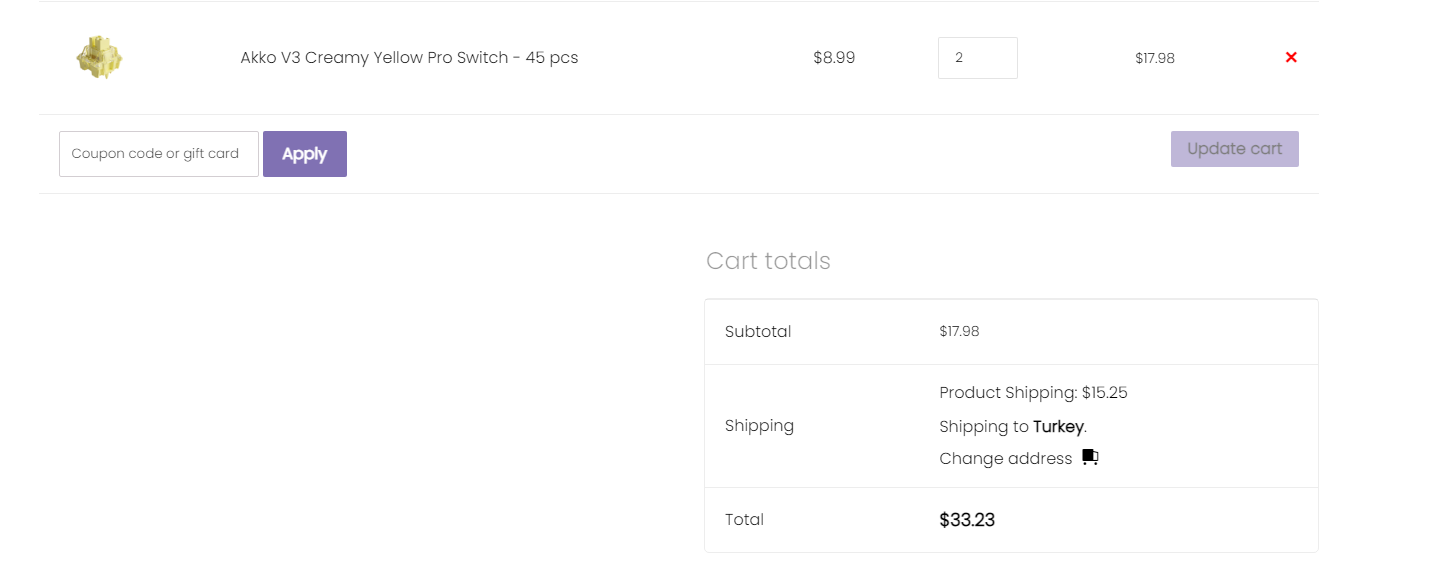Click the $8.99 unit price
The image size is (1453, 571).
834,58
